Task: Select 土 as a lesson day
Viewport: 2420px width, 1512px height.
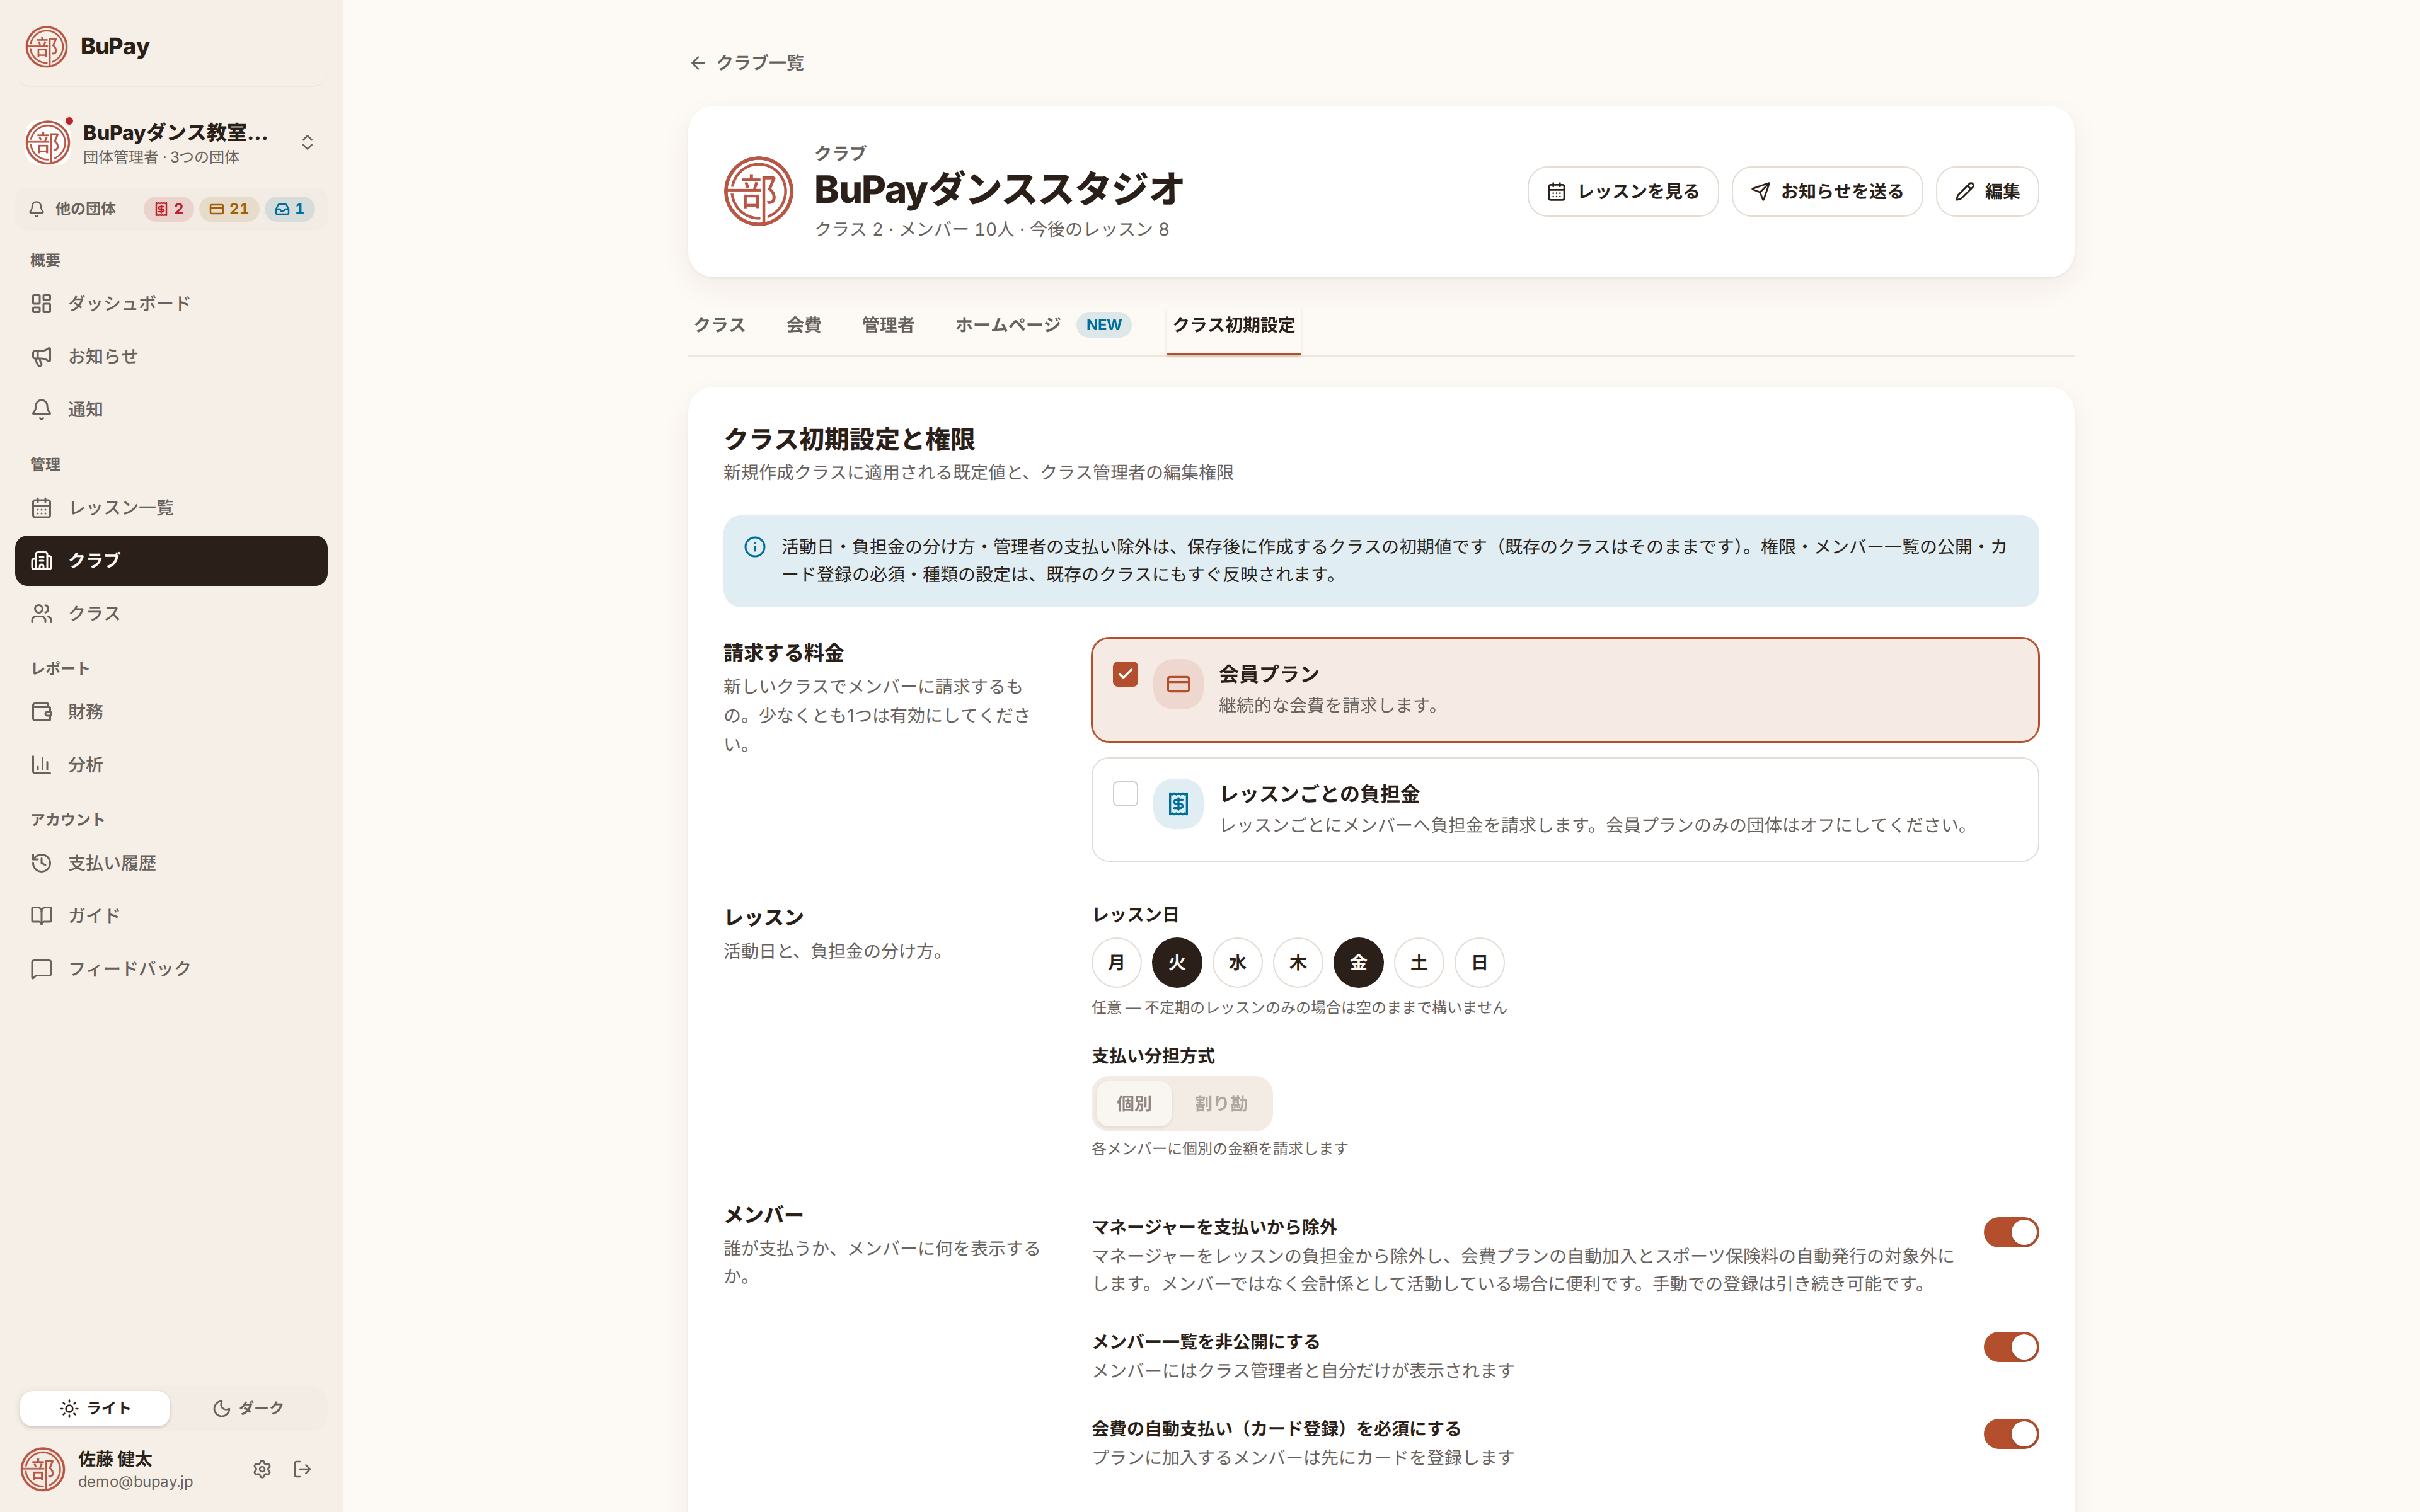Action: pos(1419,963)
